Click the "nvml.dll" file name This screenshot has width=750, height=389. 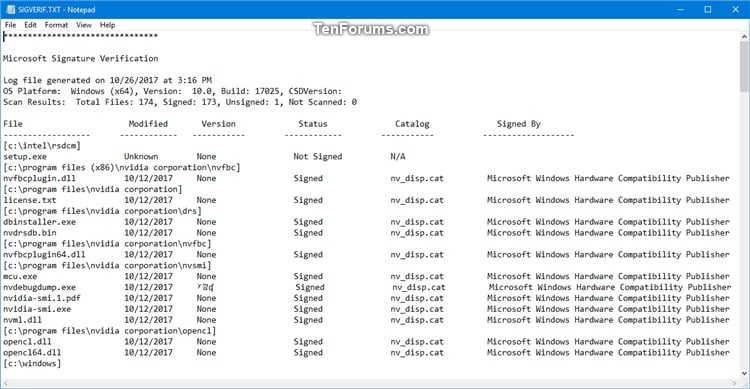click(22, 320)
